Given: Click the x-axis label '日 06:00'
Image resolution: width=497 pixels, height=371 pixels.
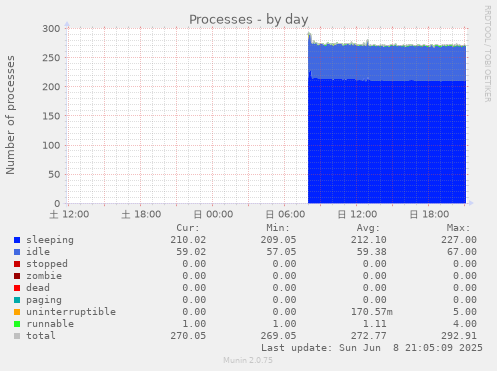Looking at the screenshot, I should coord(285,214).
